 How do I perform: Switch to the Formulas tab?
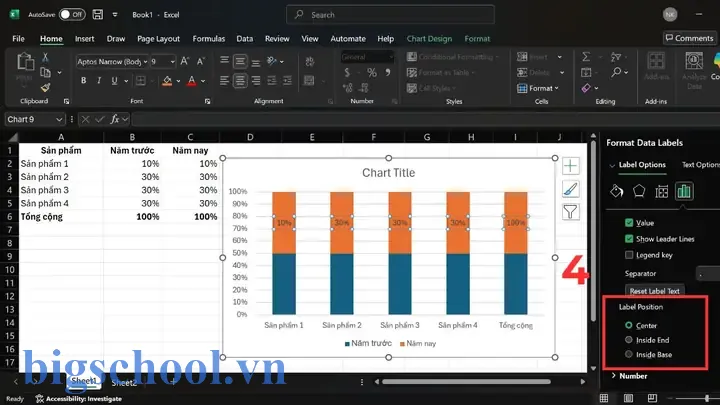208,39
